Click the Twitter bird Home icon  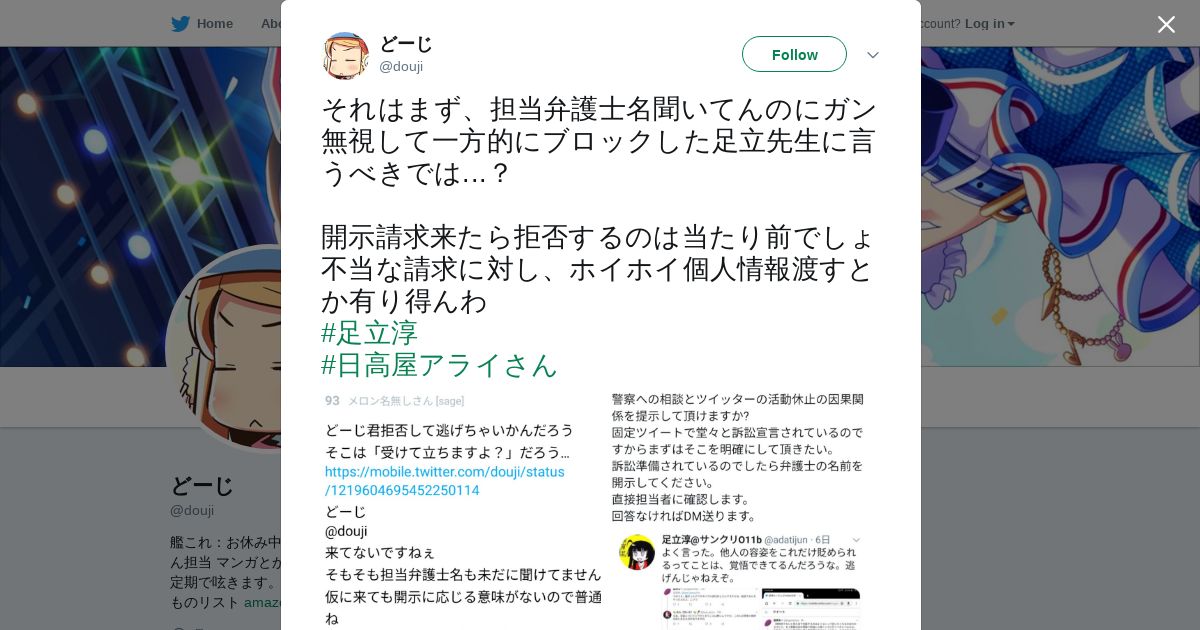[x=180, y=23]
